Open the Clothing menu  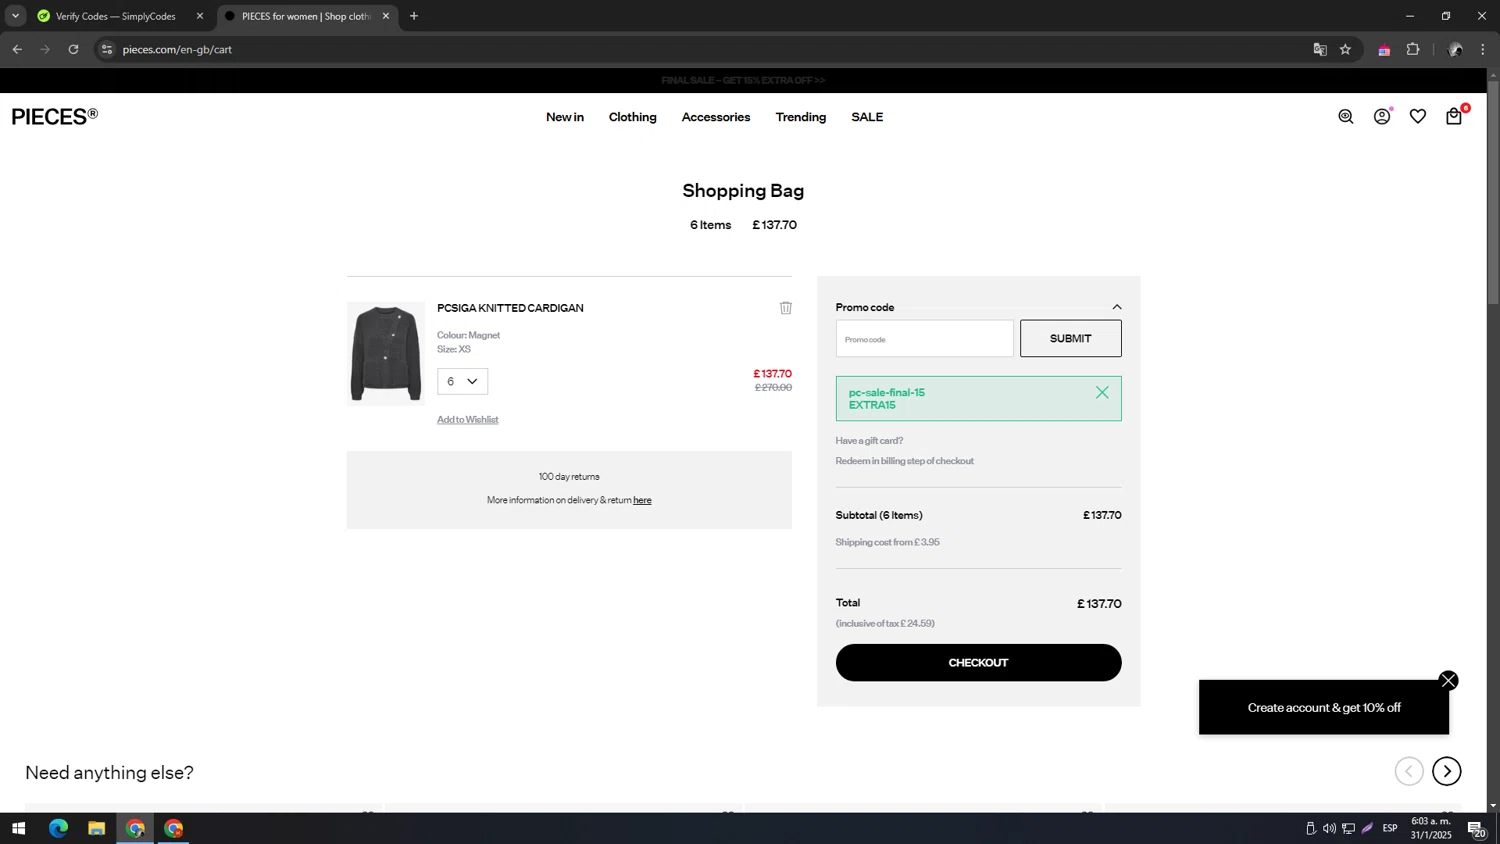[633, 117]
